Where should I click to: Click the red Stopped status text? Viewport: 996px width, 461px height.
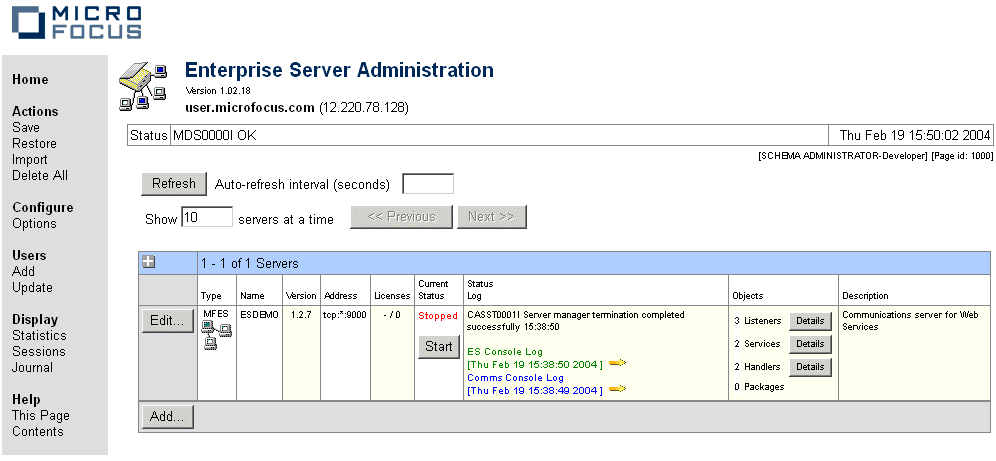[438, 316]
